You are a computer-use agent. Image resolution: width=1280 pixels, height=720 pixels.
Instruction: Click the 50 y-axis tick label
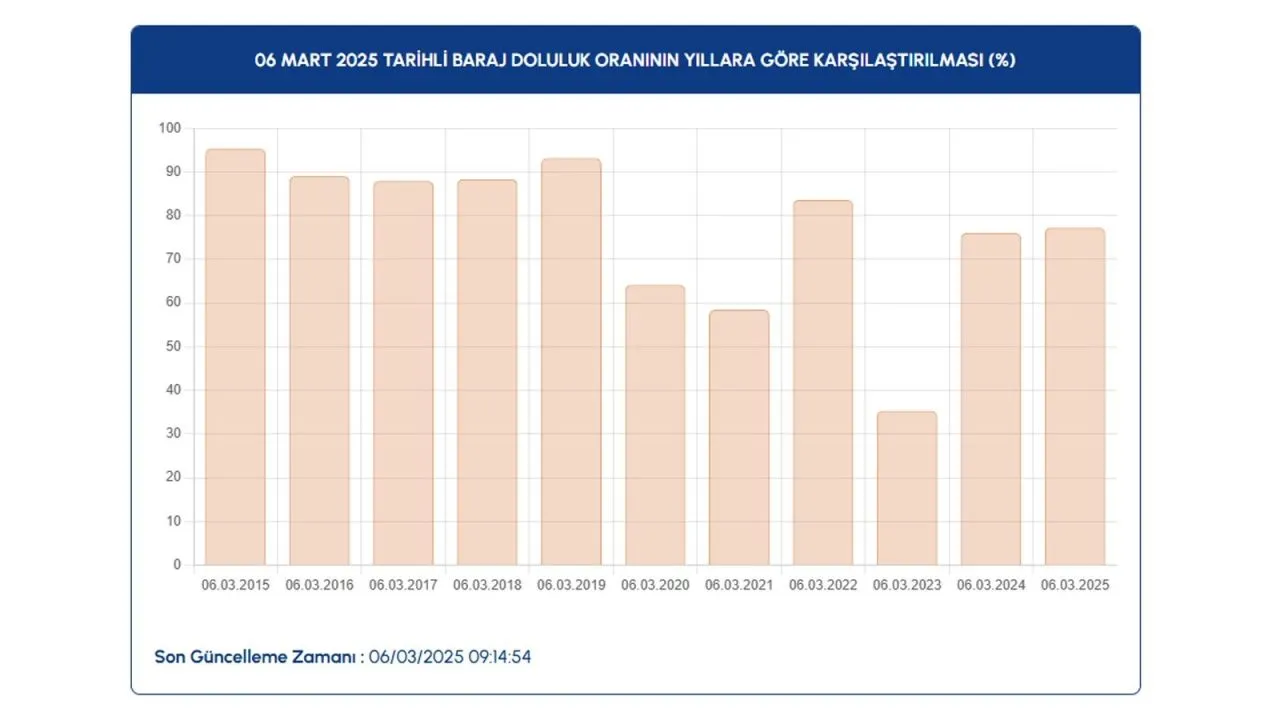coord(173,346)
